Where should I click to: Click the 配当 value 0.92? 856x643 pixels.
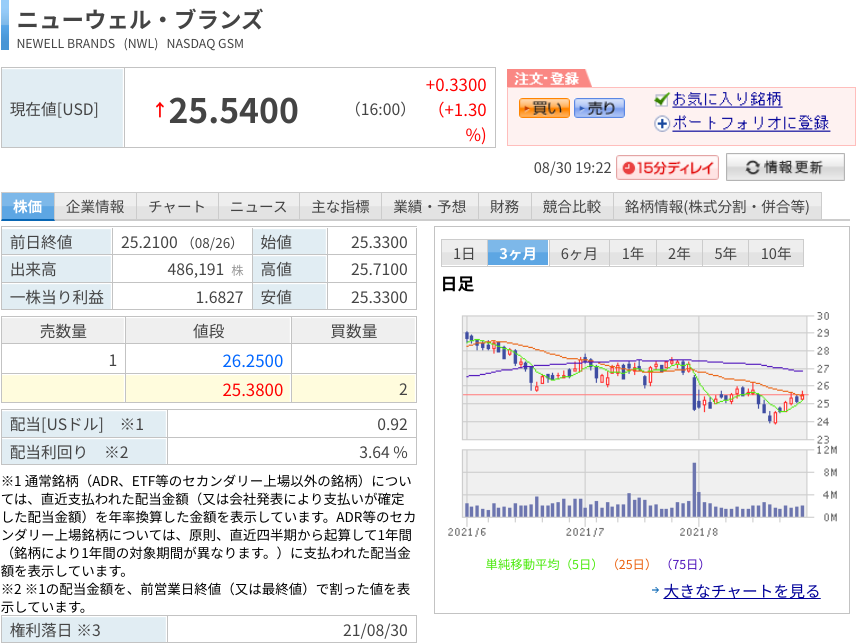tap(392, 424)
